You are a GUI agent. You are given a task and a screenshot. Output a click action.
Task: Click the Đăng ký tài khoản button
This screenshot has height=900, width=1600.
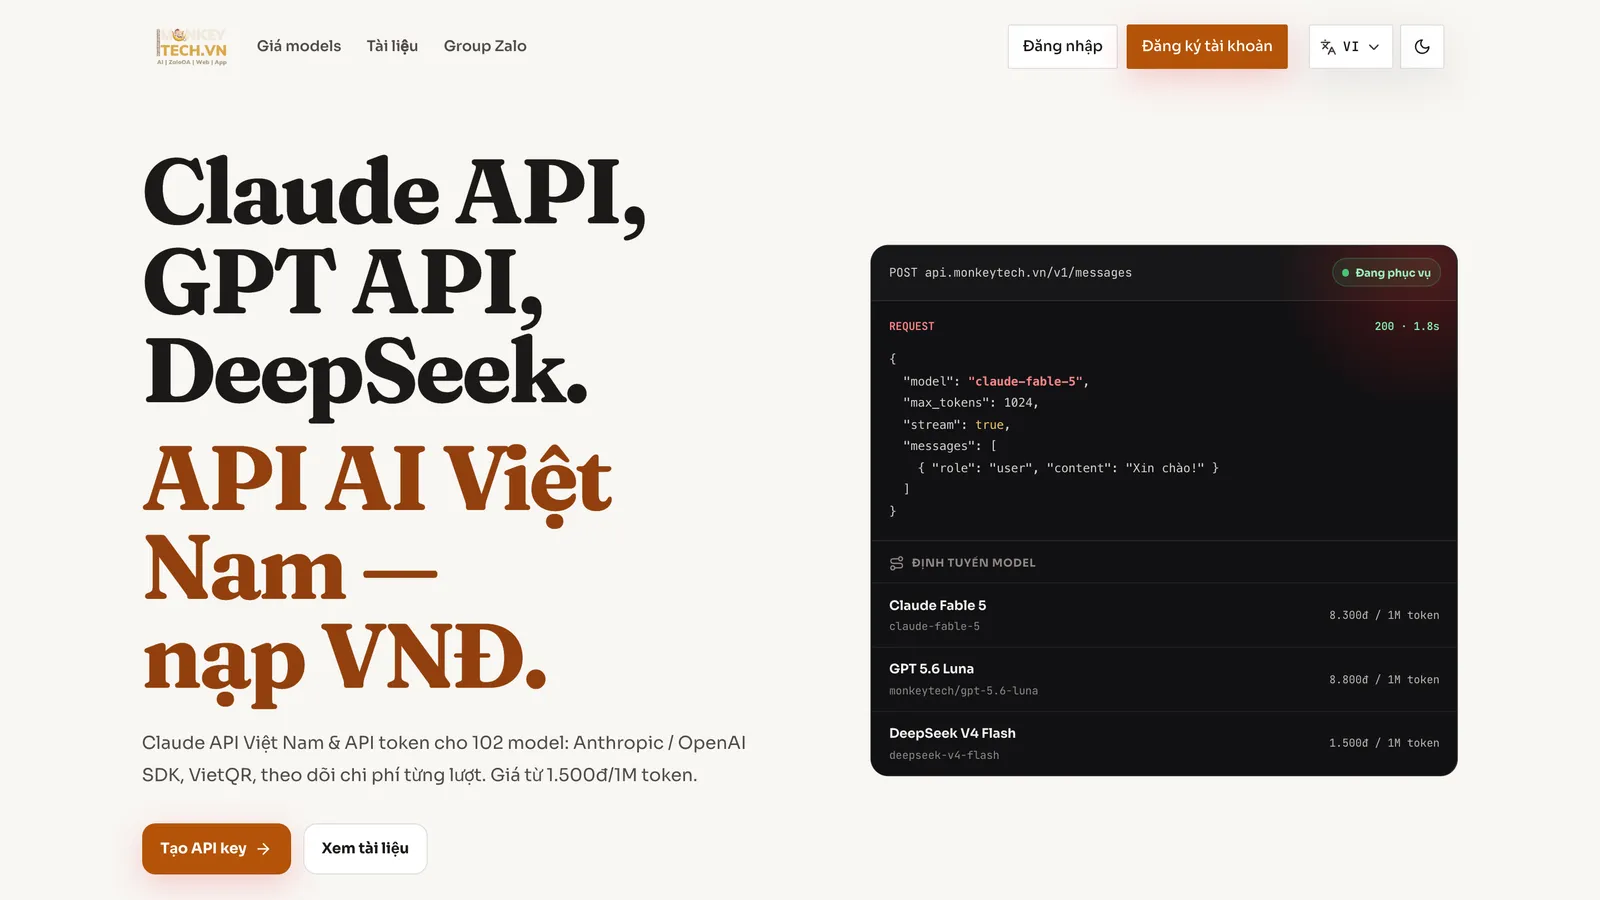click(x=1207, y=46)
